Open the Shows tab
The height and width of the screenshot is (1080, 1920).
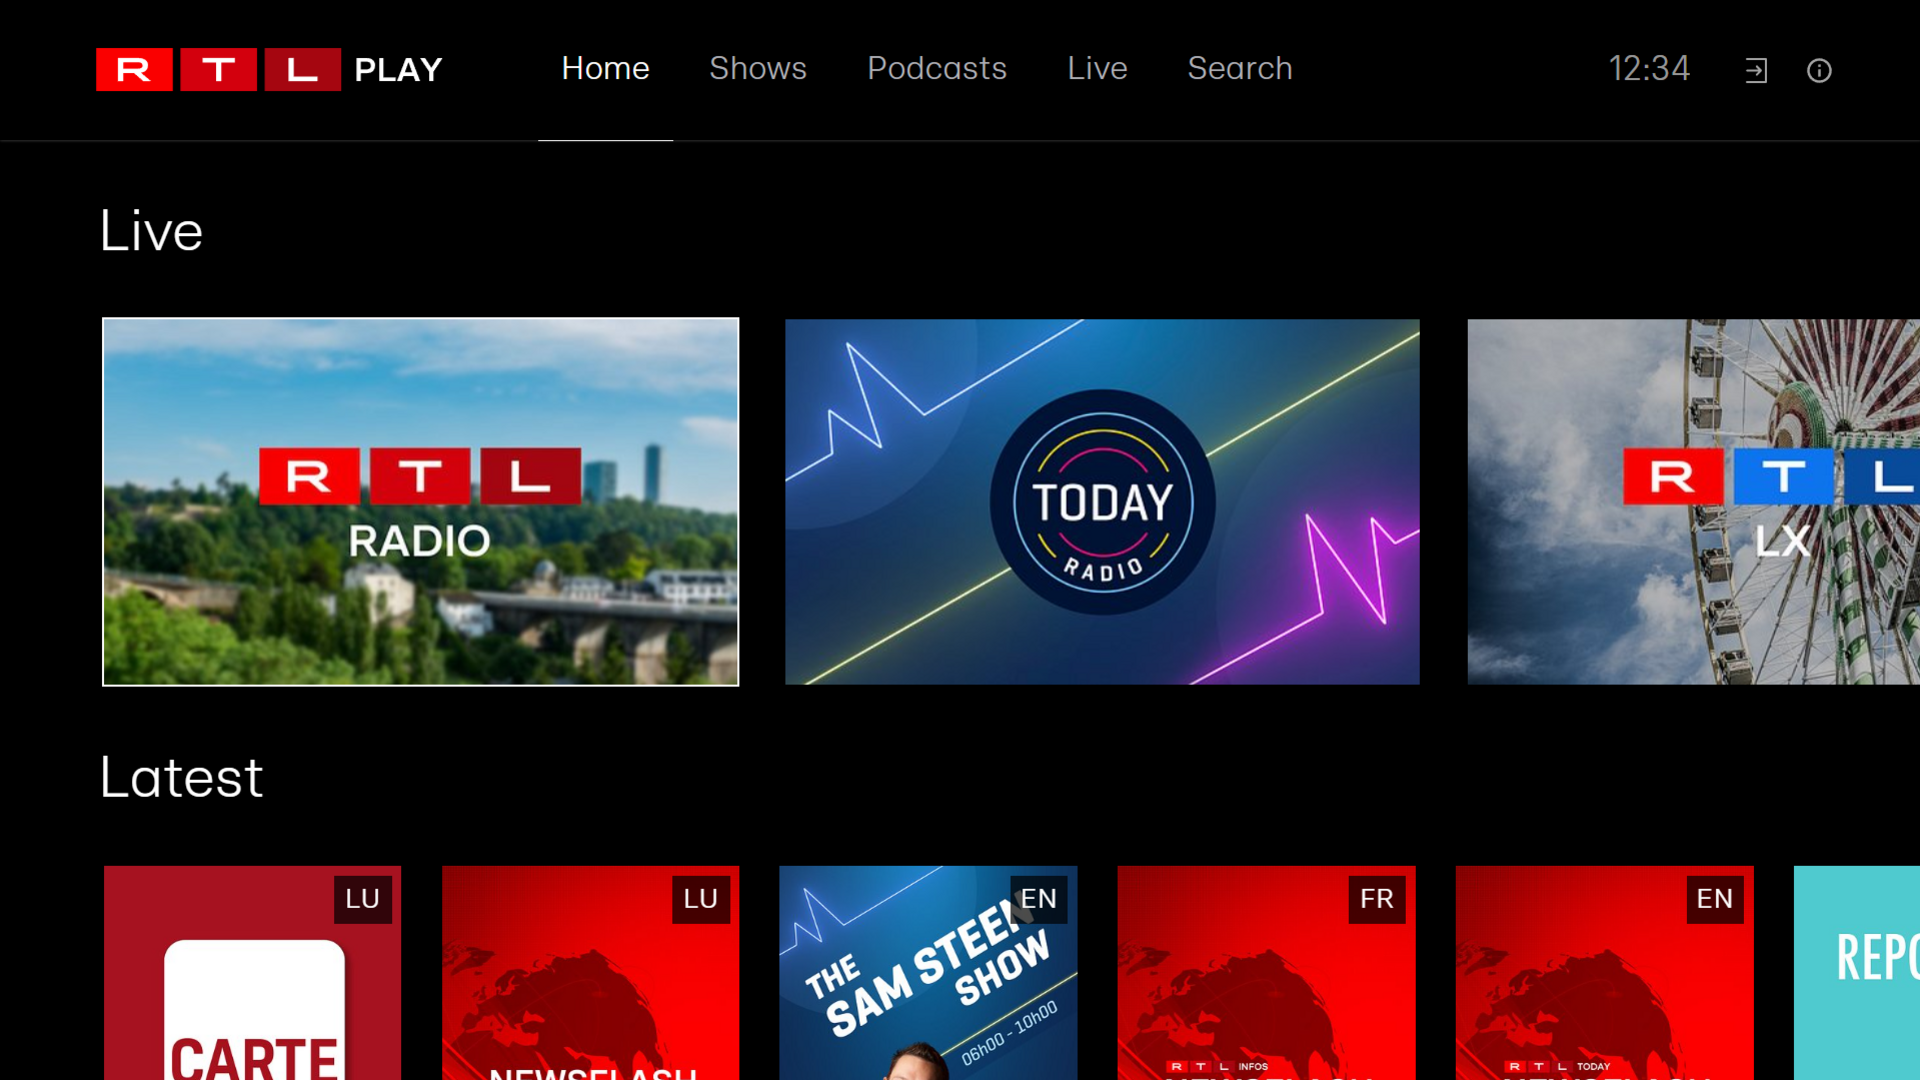click(x=758, y=68)
